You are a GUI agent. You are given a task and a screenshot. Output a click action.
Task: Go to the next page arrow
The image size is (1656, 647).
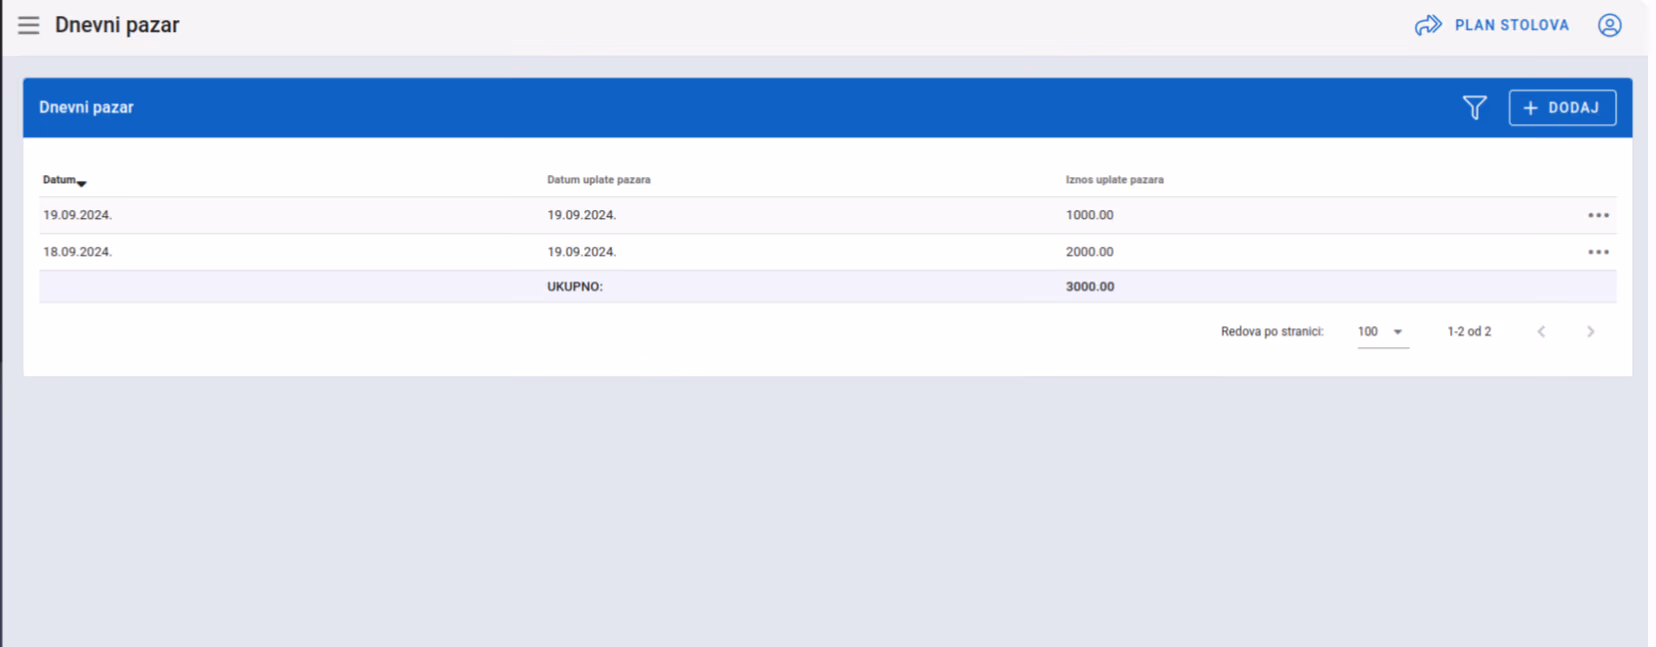[x=1590, y=331]
